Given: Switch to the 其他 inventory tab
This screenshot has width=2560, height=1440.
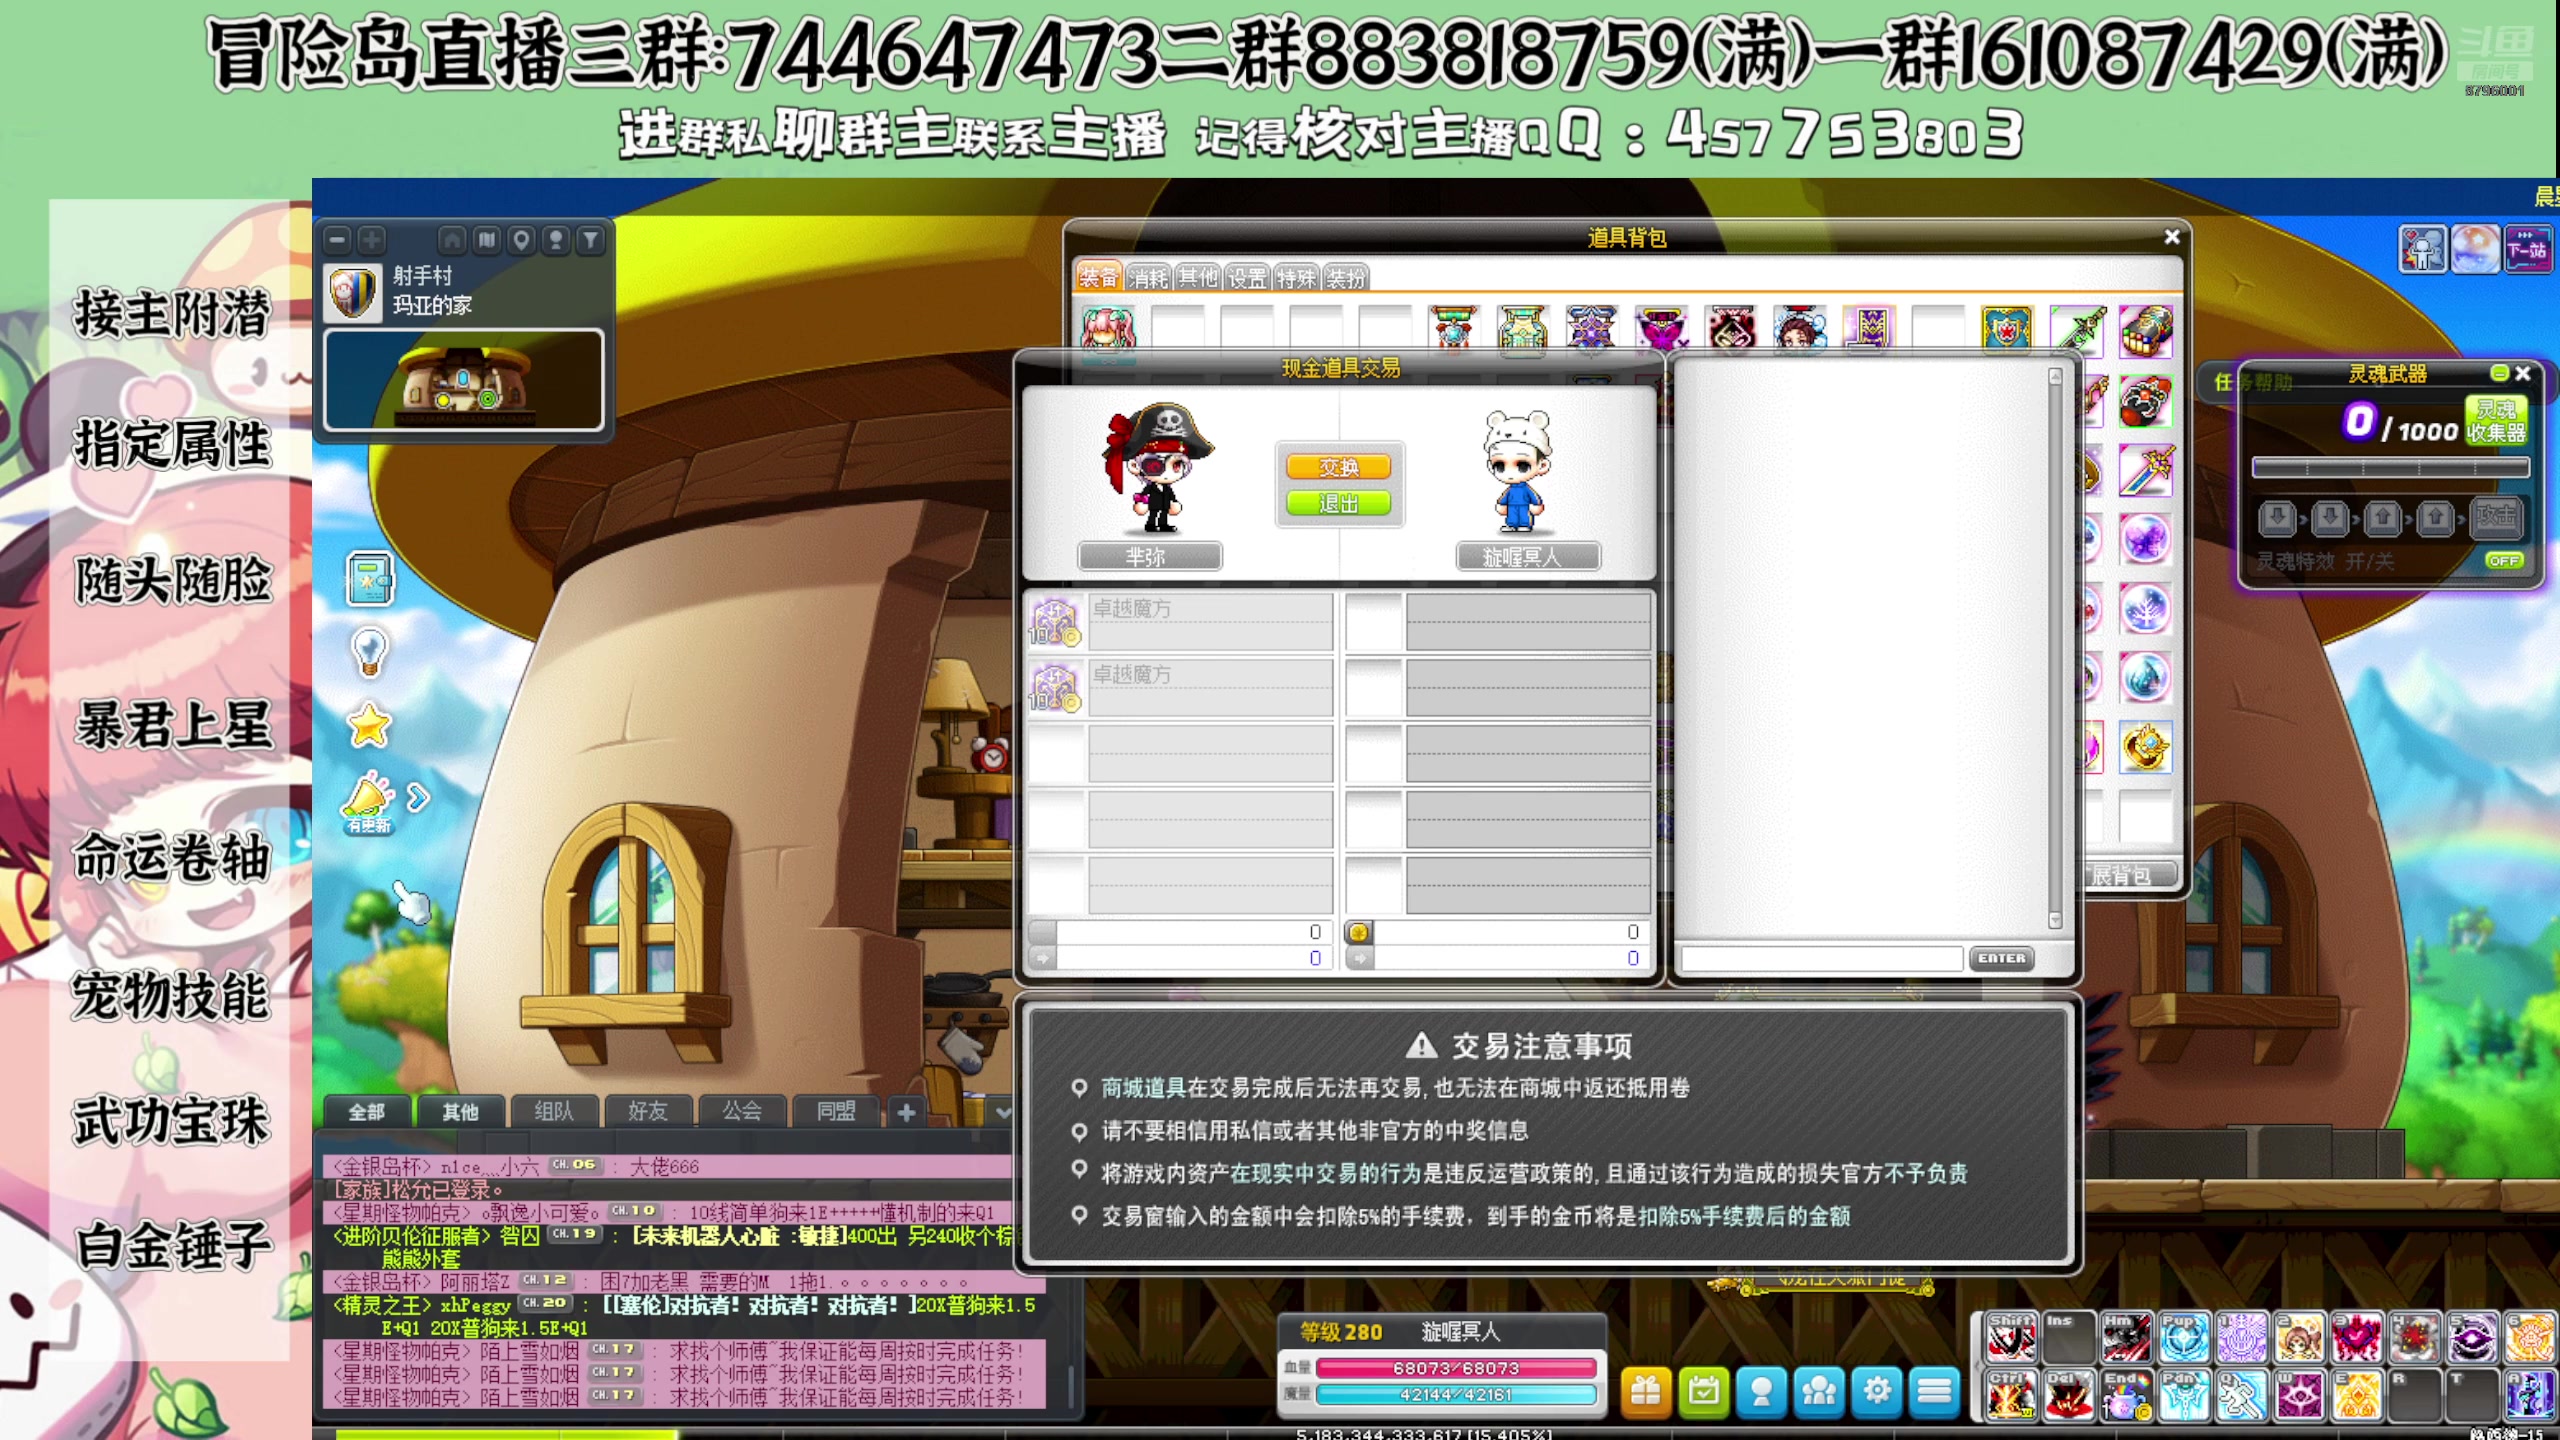Looking at the screenshot, I should point(1197,278).
